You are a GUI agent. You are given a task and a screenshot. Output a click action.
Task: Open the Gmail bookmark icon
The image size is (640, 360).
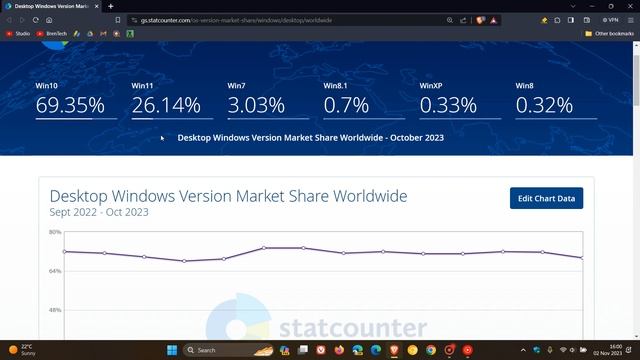(x=103, y=34)
